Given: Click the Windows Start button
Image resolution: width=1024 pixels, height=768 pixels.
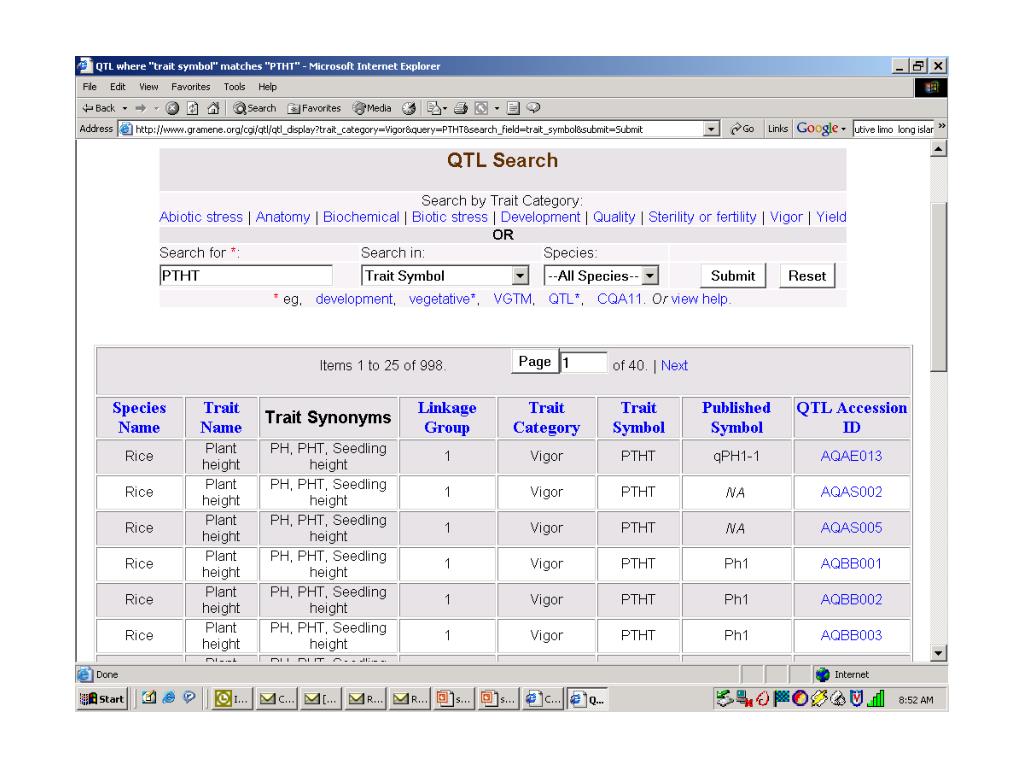Looking at the screenshot, I should [x=102, y=699].
